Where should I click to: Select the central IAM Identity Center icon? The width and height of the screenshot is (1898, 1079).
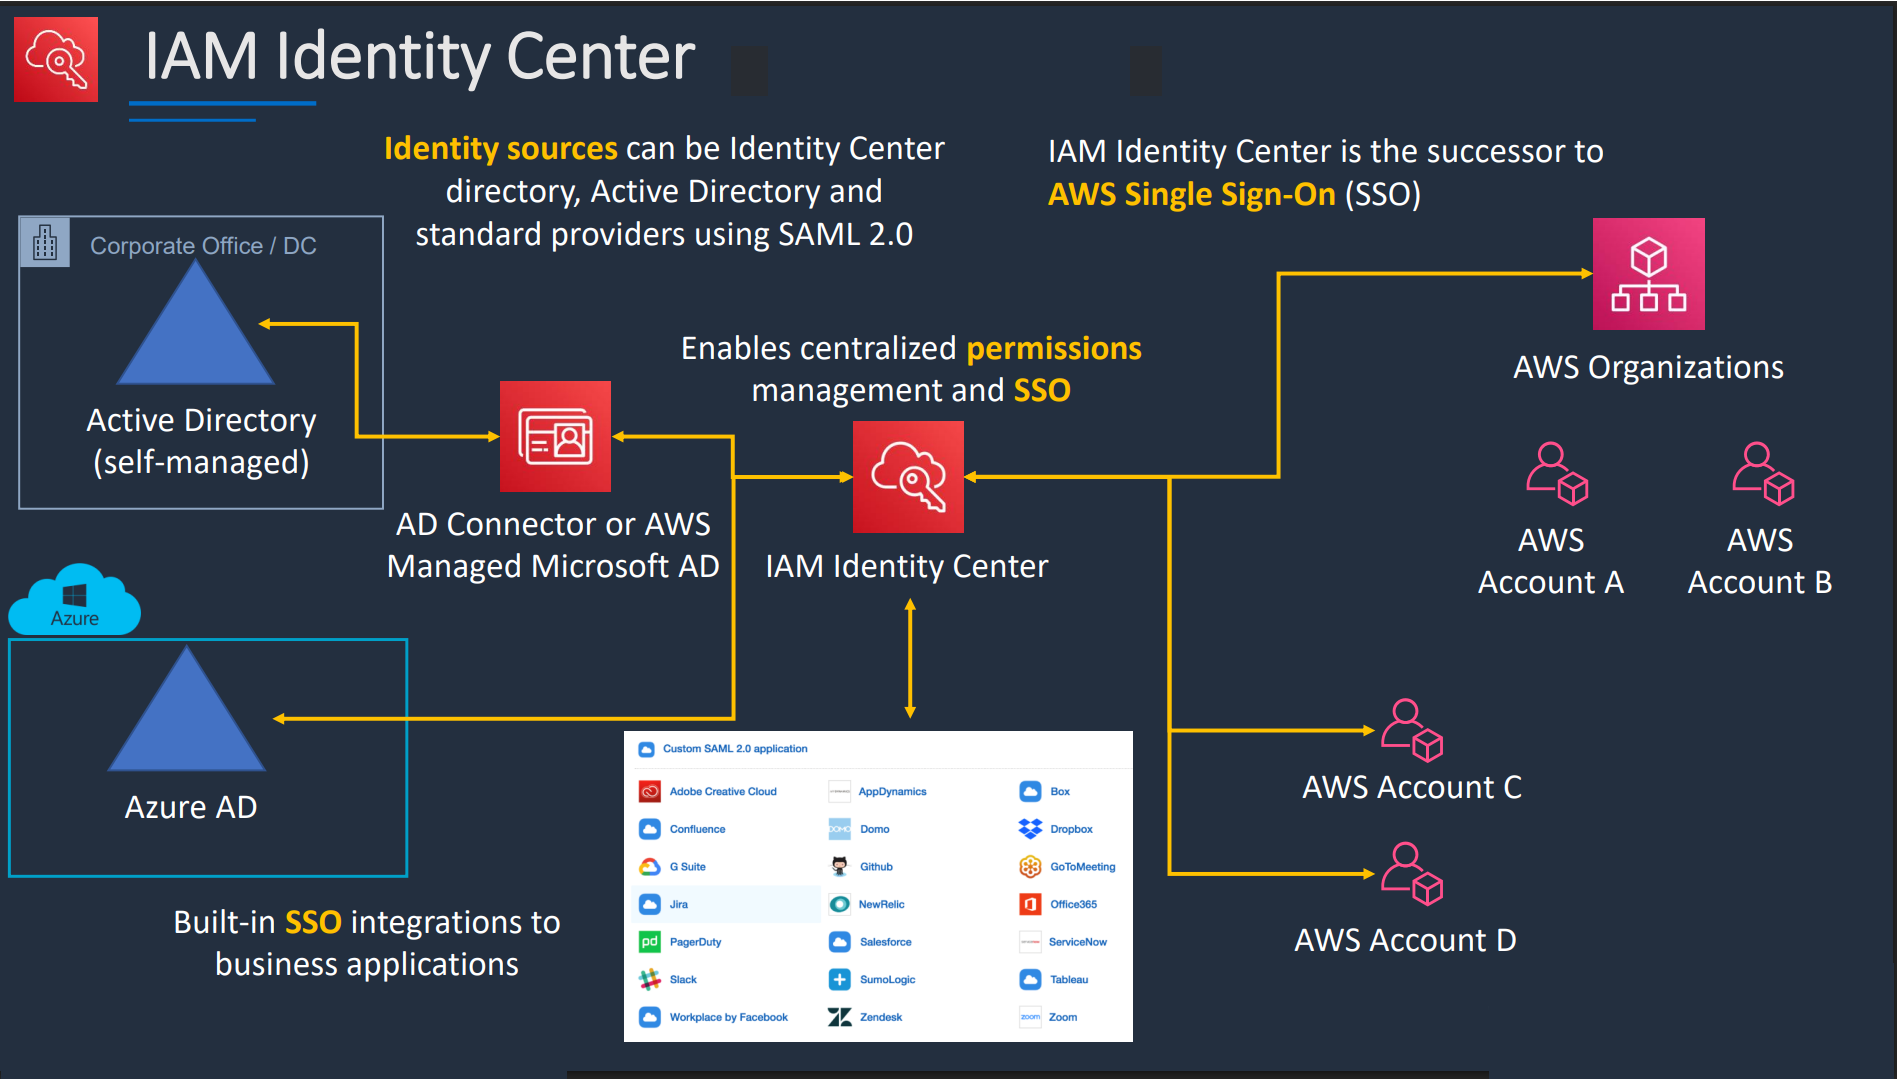(908, 477)
